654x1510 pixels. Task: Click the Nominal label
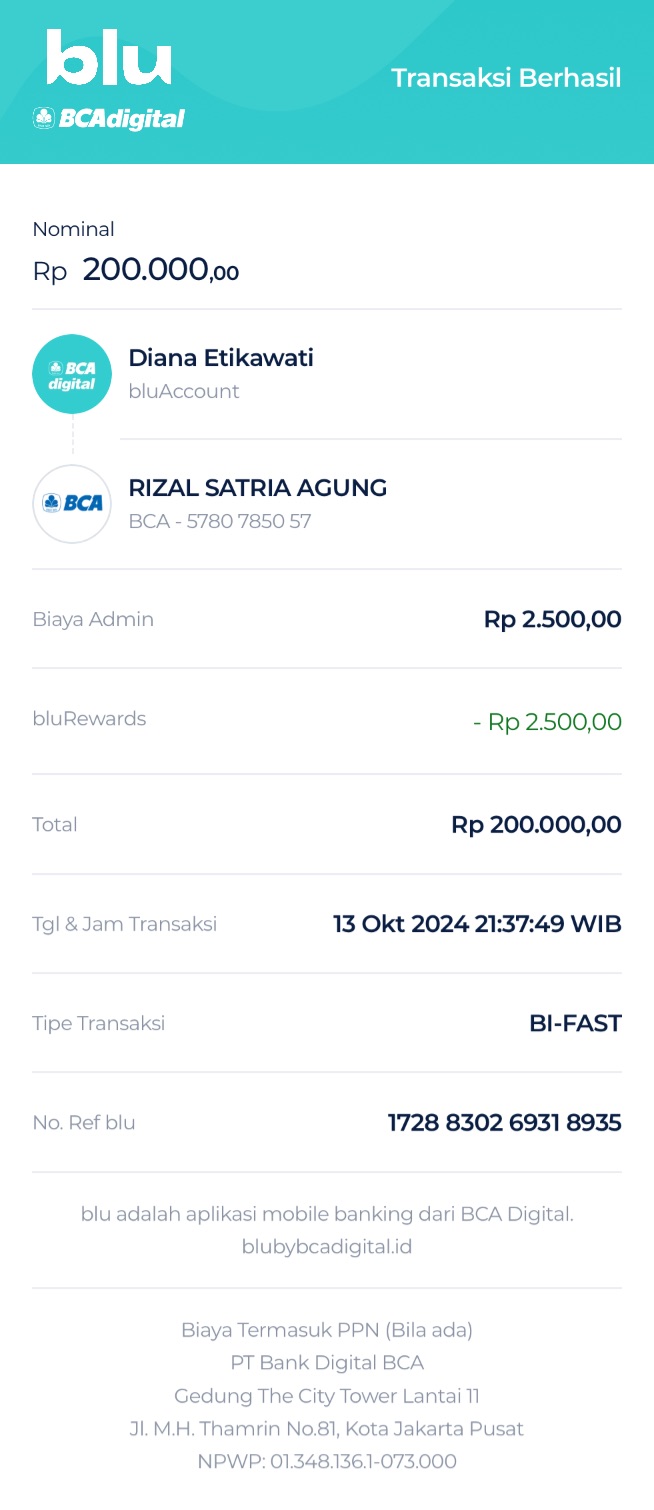(73, 229)
